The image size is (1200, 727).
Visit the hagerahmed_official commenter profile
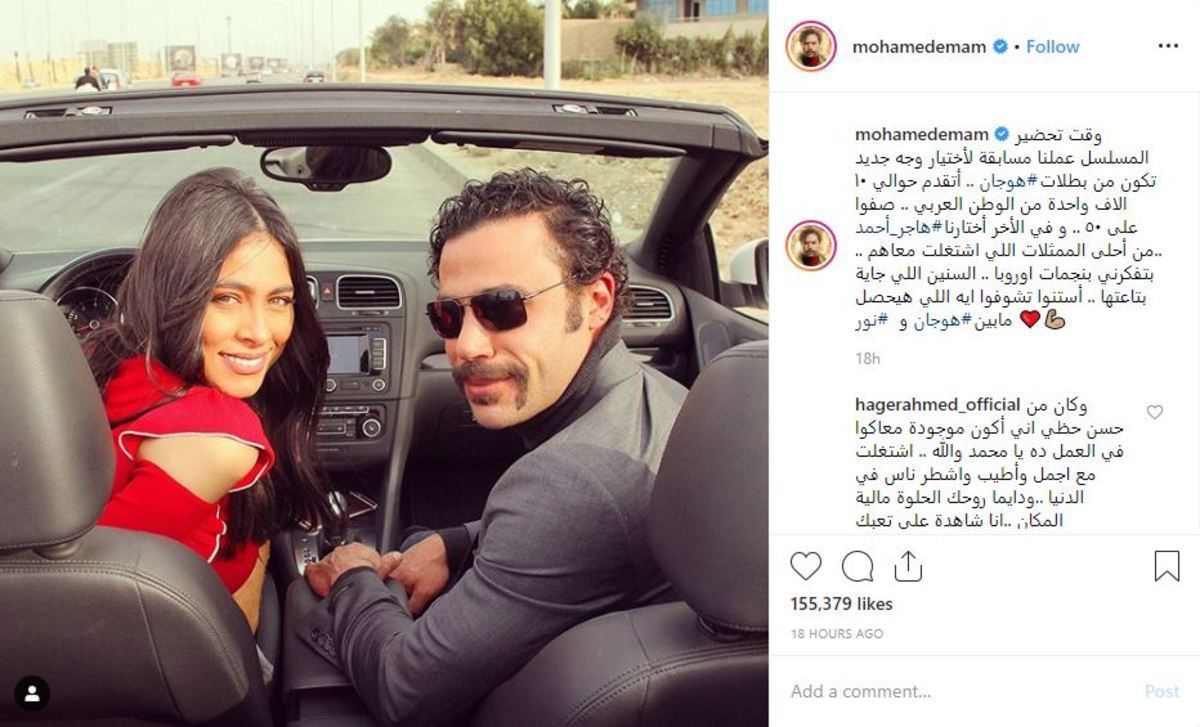939,405
